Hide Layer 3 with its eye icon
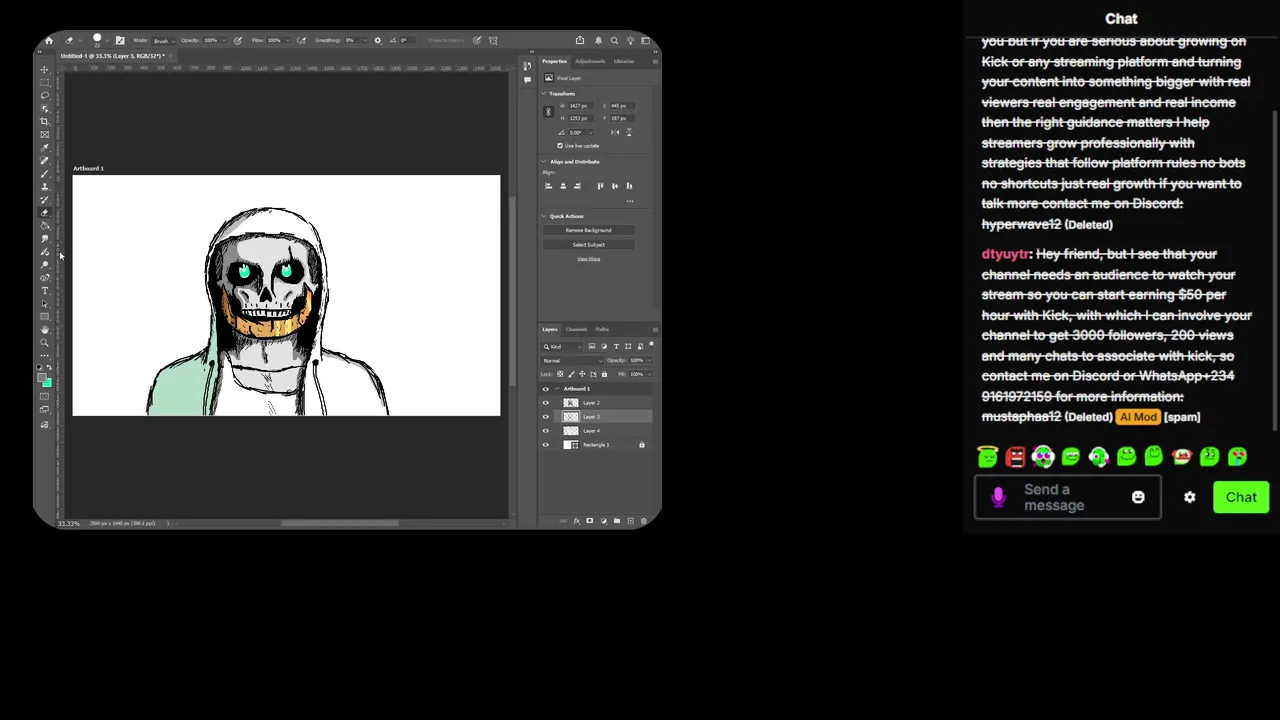Viewport: 1280px width, 720px height. click(x=546, y=417)
